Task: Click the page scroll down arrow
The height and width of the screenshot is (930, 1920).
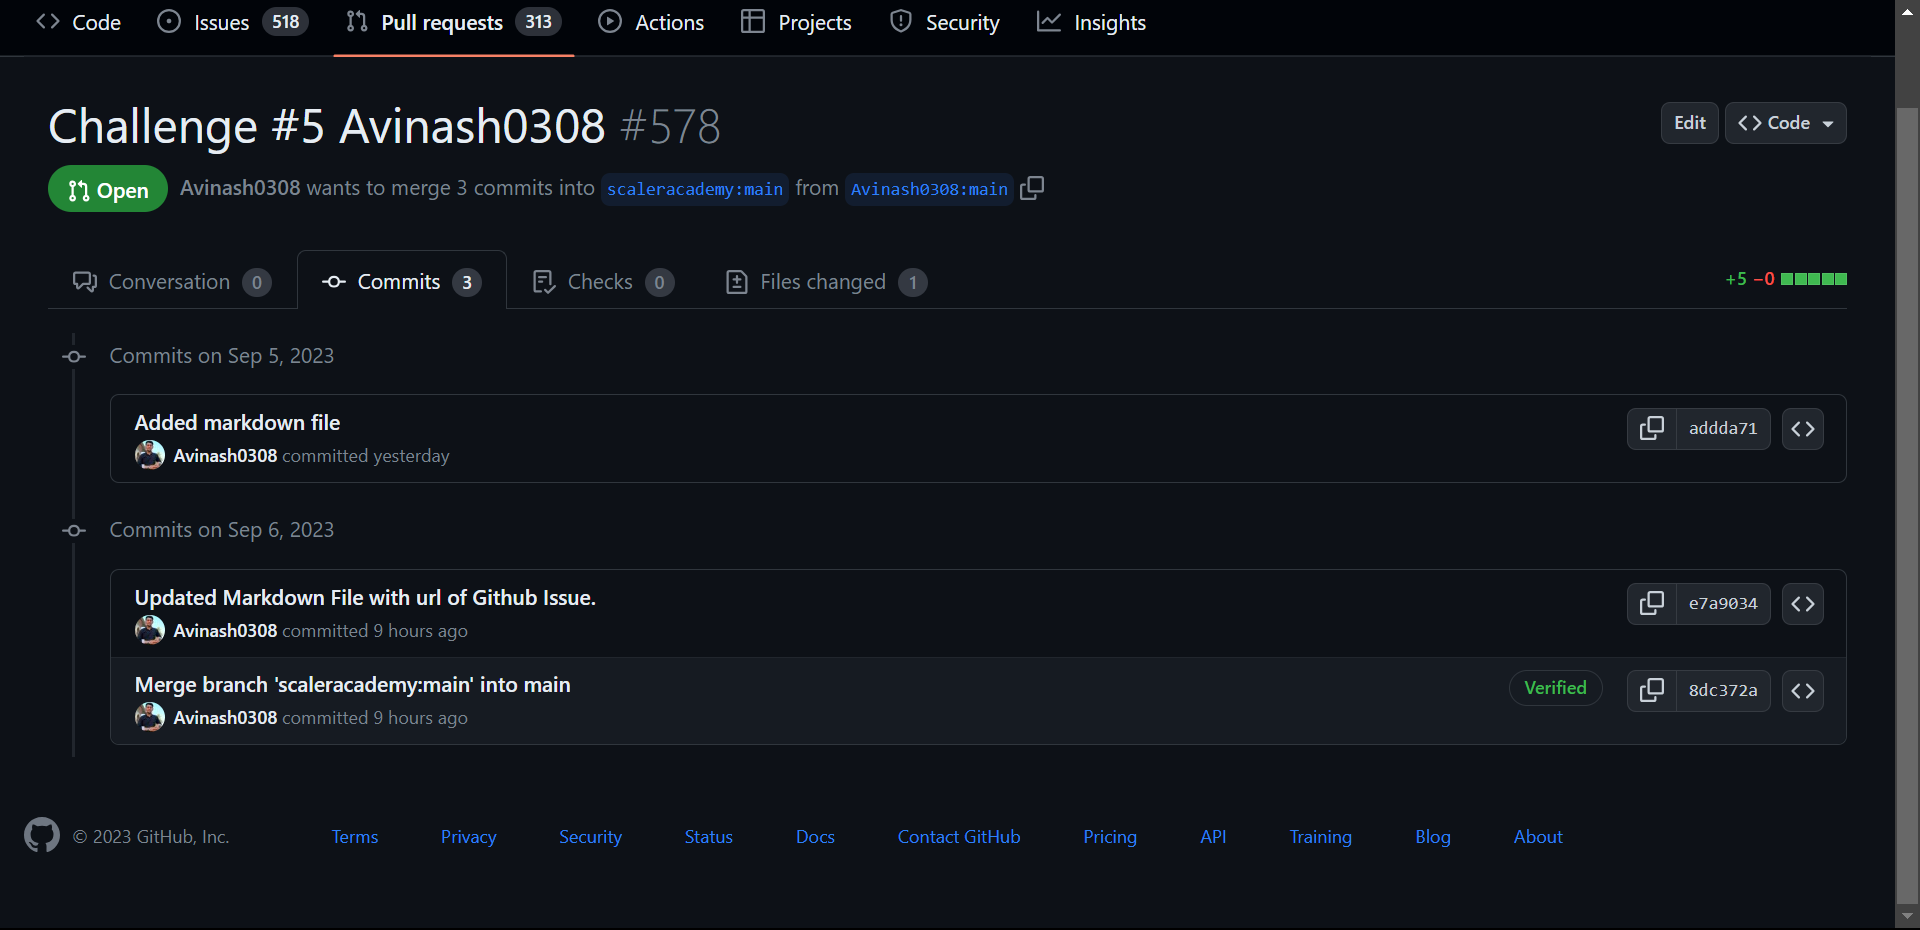Action: point(1907,915)
